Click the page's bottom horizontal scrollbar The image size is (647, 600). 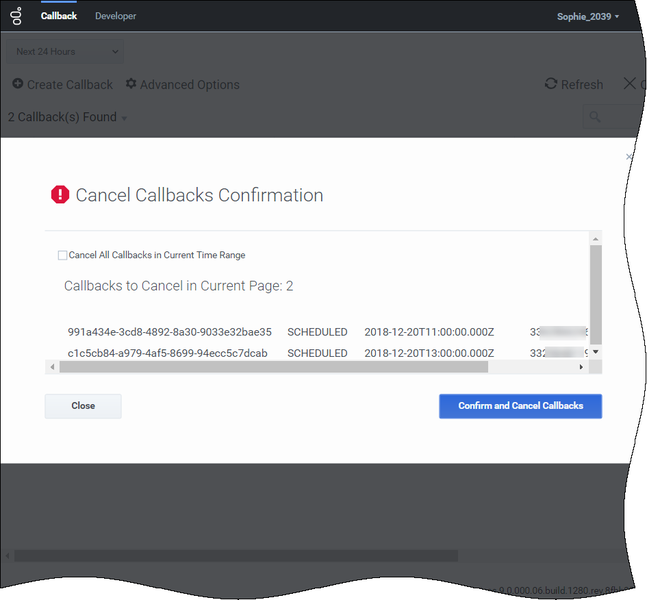[x=236, y=555]
